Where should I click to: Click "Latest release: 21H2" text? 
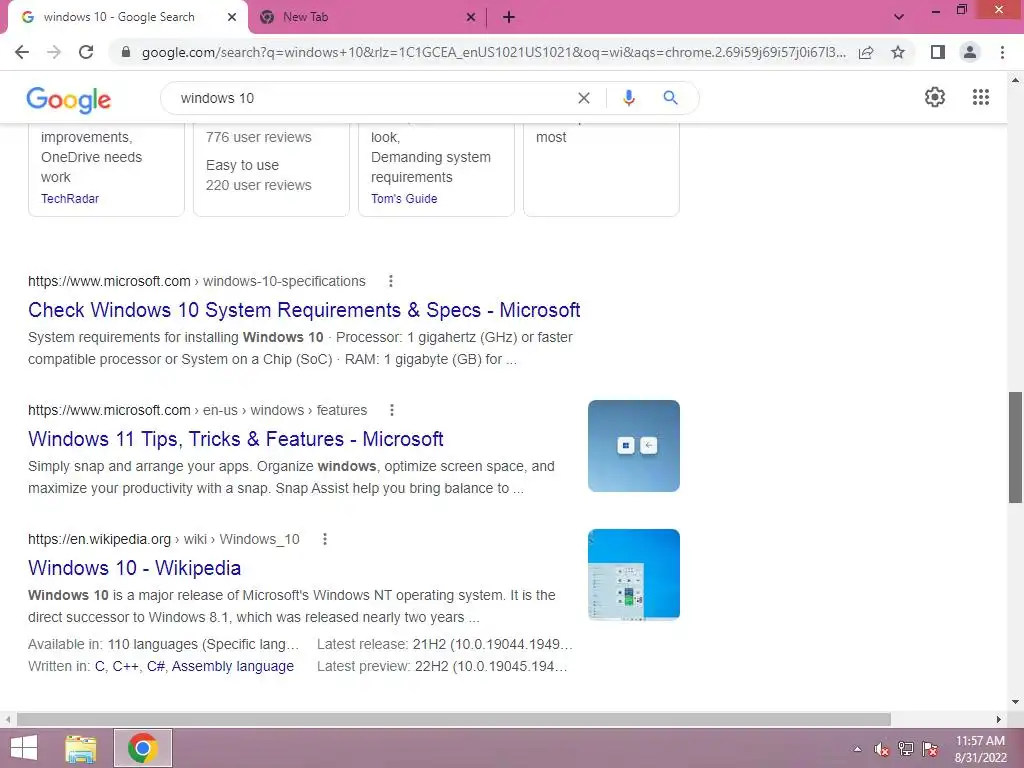click(x=445, y=644)
